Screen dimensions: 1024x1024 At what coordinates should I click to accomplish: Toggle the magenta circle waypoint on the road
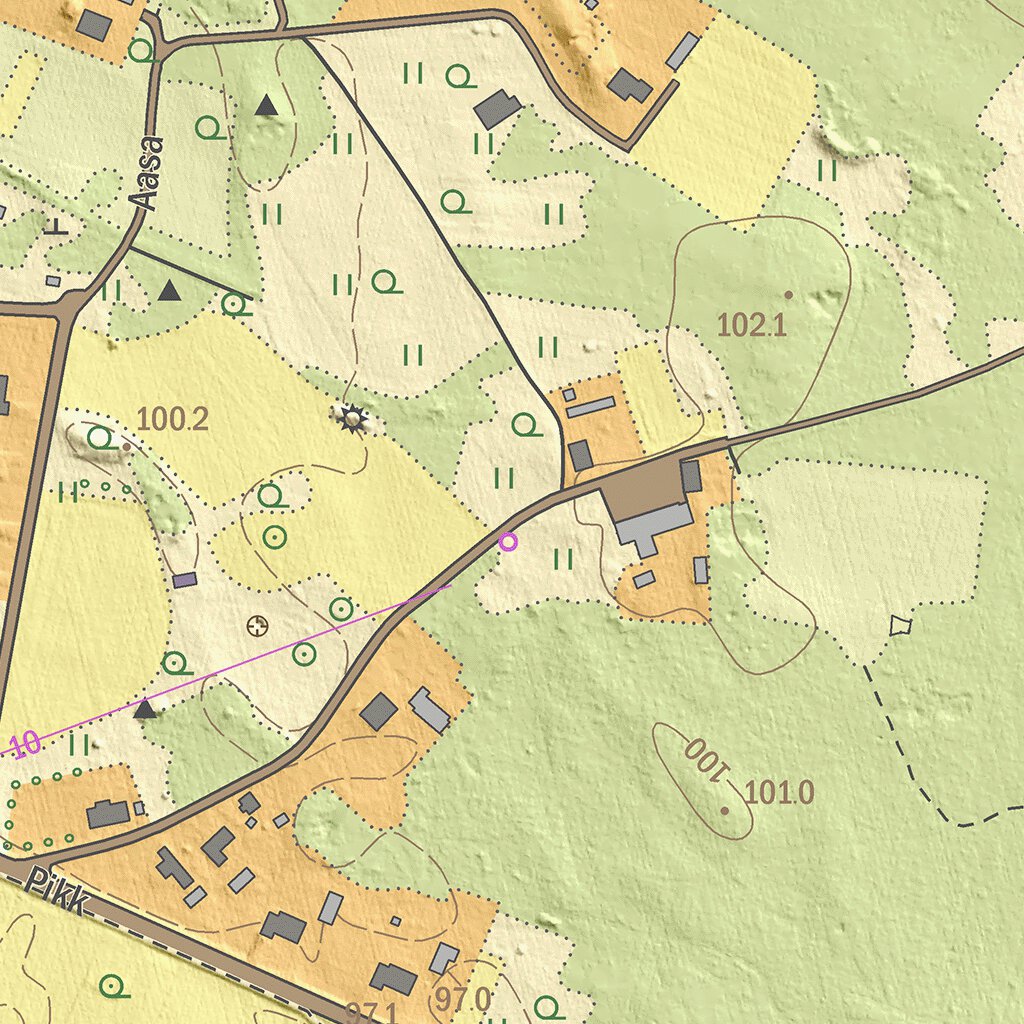[x=508, y=543]
